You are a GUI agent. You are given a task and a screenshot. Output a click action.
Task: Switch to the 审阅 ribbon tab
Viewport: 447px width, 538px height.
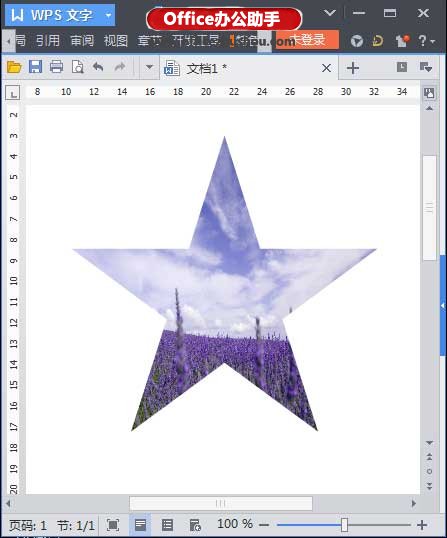click(82, 40)
